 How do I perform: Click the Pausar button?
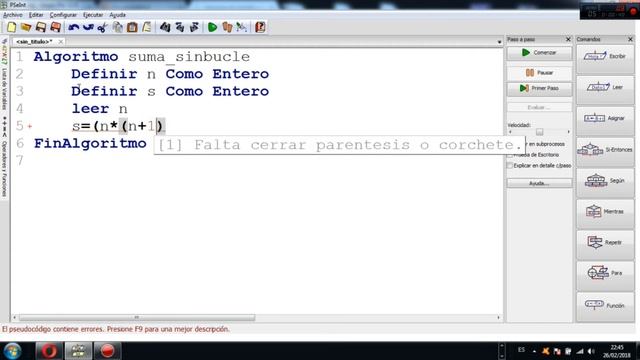tap(539, 73)
